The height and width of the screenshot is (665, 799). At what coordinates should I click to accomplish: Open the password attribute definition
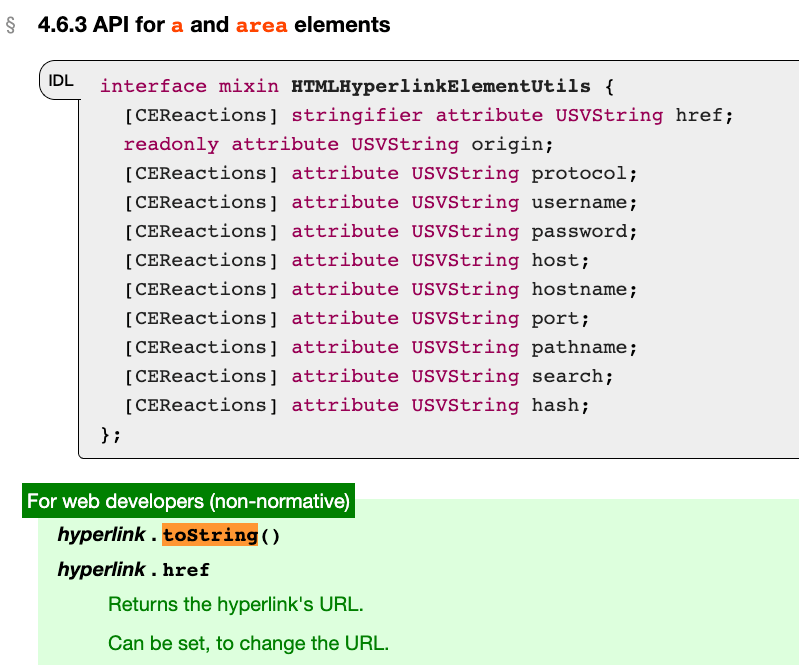tap(579, 231)
